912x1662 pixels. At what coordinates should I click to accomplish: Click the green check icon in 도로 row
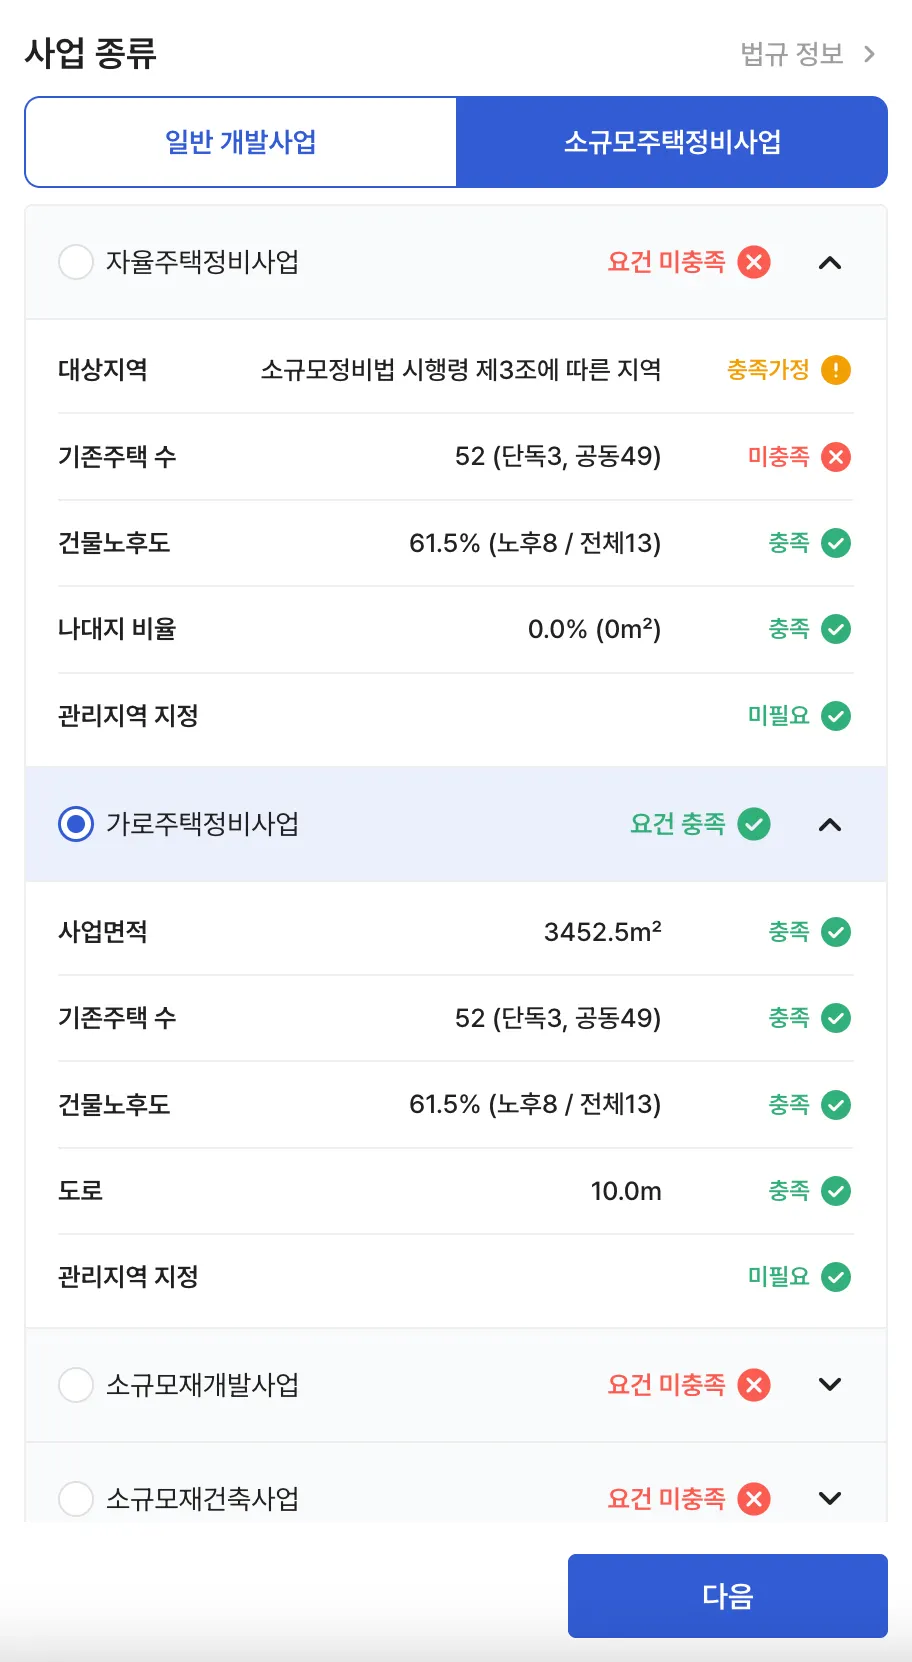click(836, 1191)
